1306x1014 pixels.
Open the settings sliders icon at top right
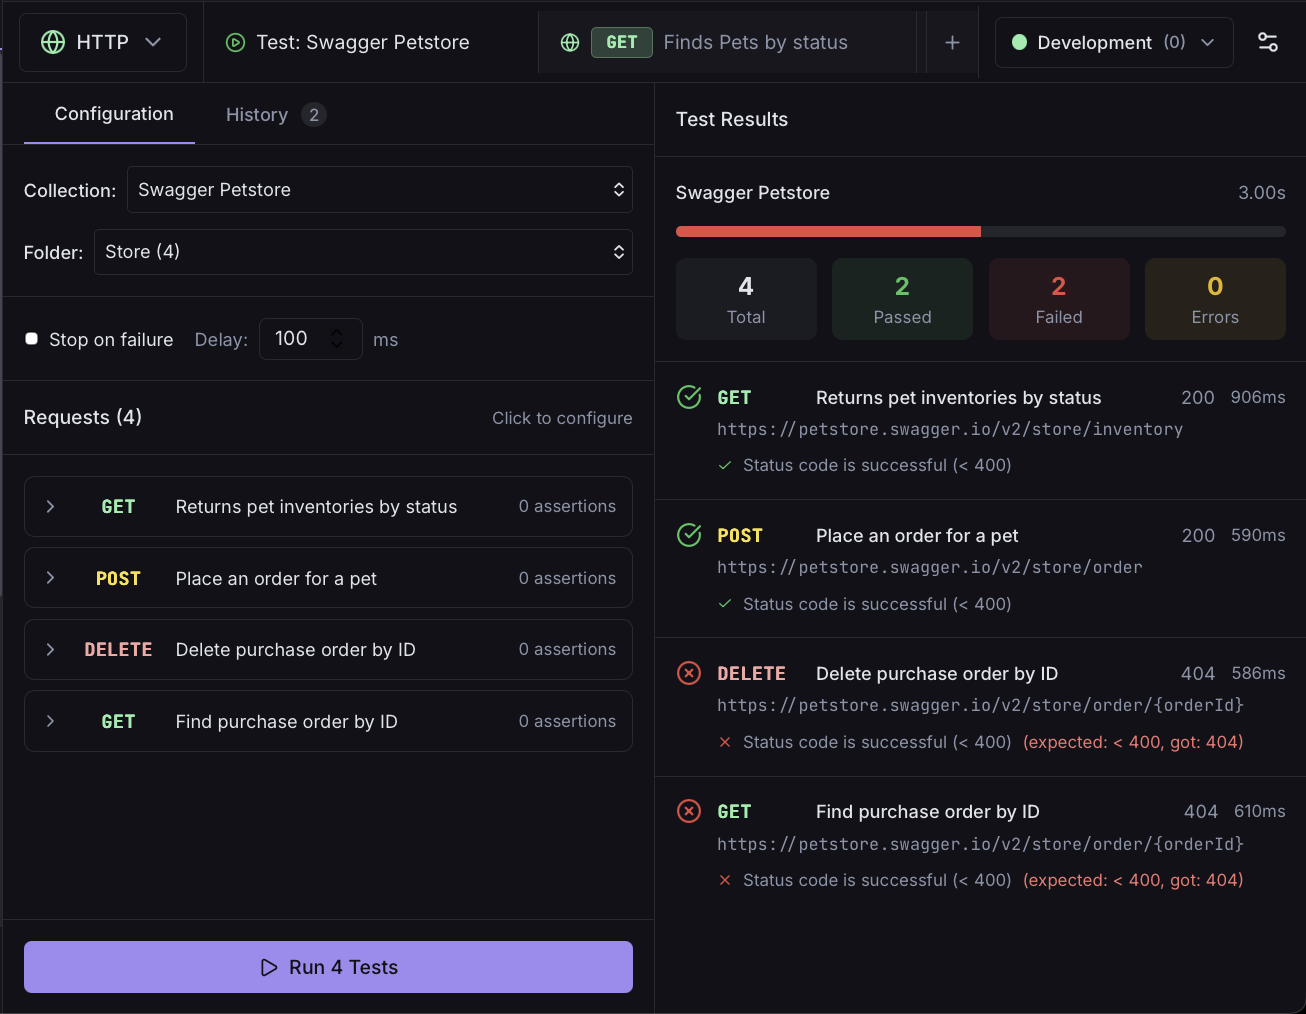coord(1268,42)
